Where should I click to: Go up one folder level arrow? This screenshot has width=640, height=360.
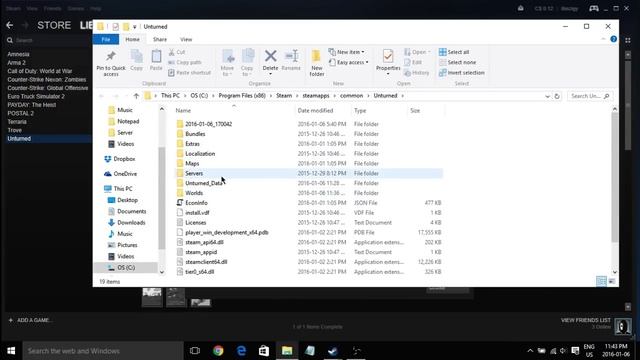coord(136,96)
